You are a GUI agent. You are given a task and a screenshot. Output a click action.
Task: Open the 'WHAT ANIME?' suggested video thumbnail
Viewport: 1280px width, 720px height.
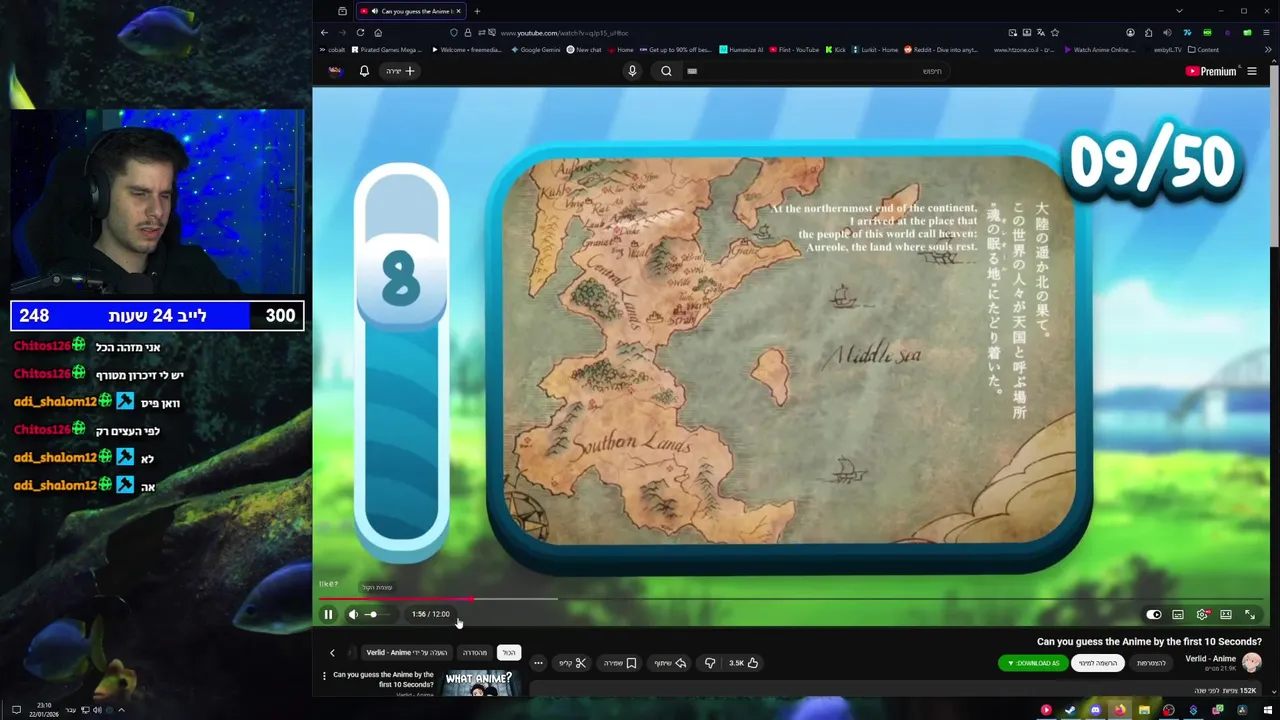coord(479,683)
